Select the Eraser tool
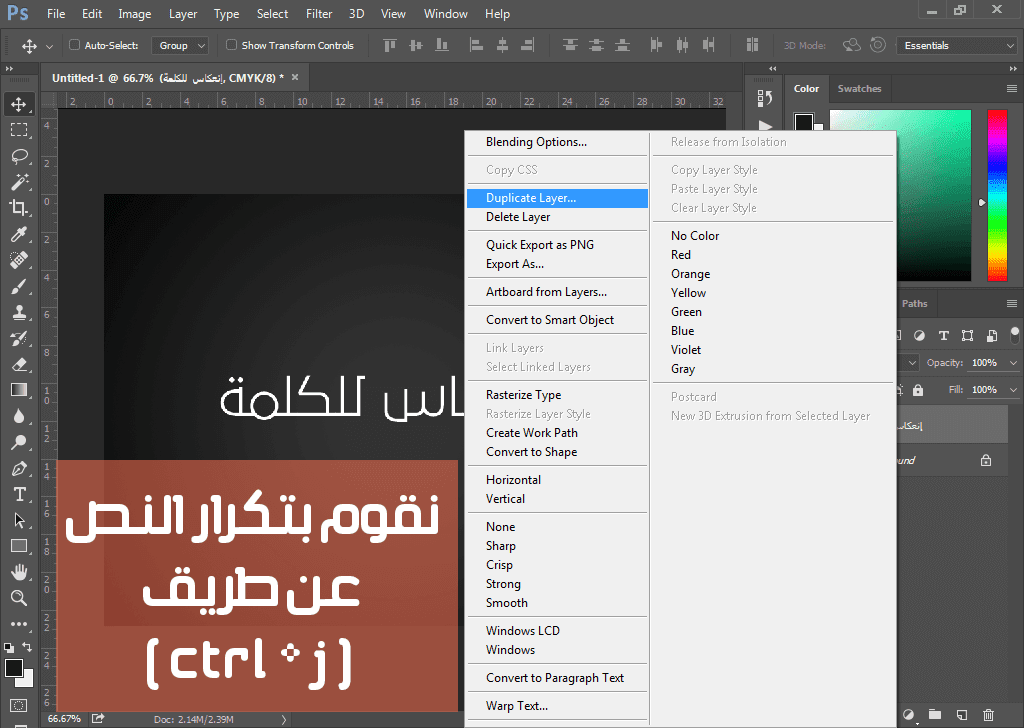 (x=19, y=364)
